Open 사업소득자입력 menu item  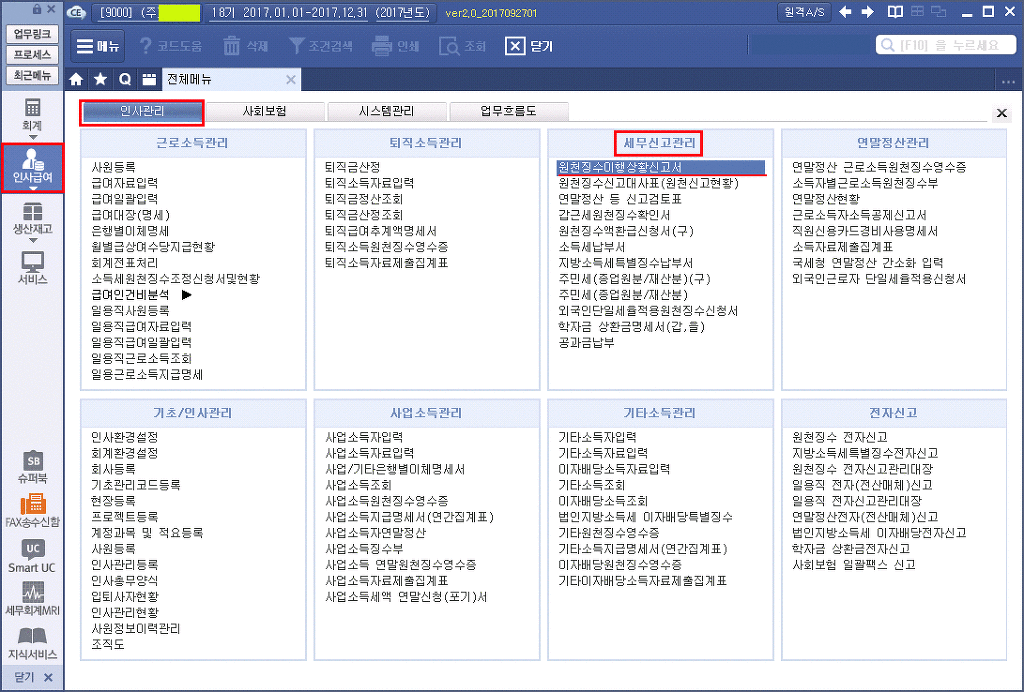pos(364,437)
